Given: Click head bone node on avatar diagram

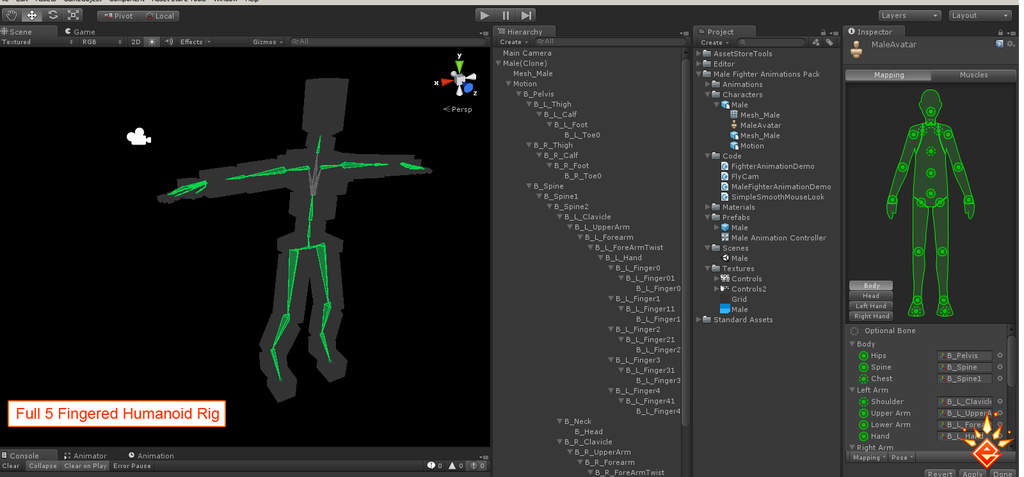Looking at the screenshot, I should pos(931,110).
